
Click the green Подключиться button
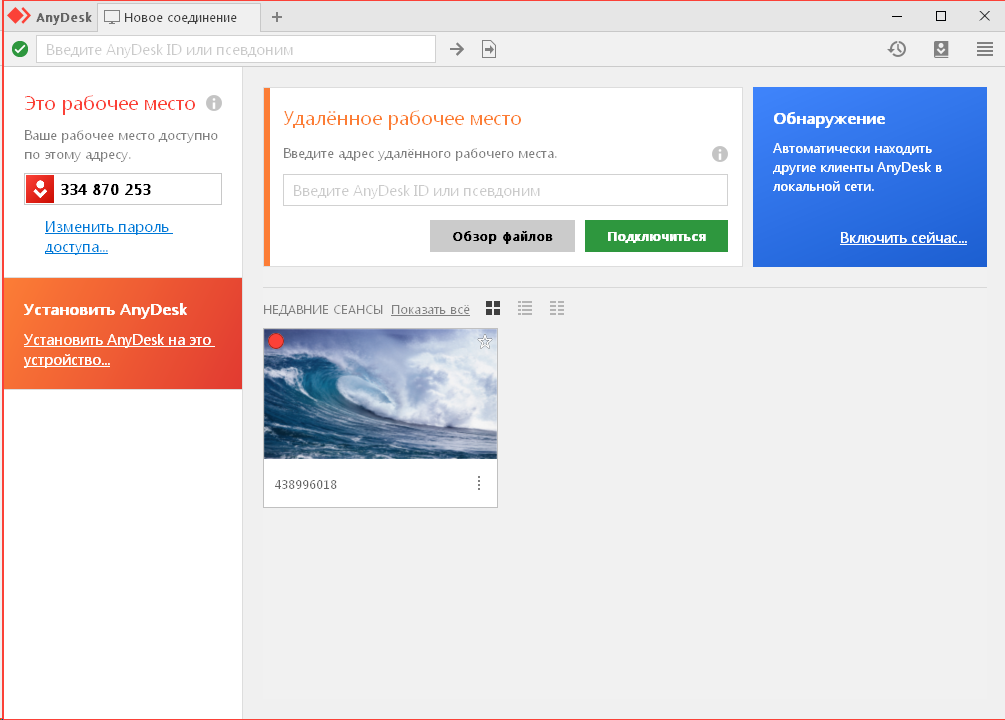tap(656, 236)
